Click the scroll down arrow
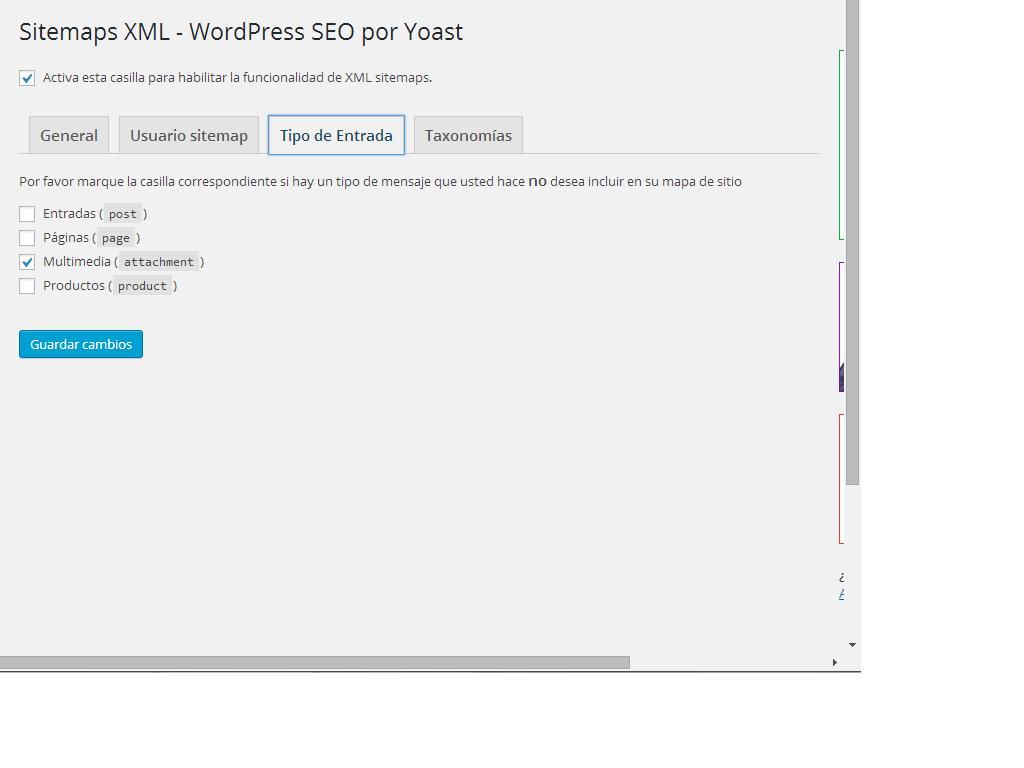1024x768 pixels. click(x=852, y=645)
